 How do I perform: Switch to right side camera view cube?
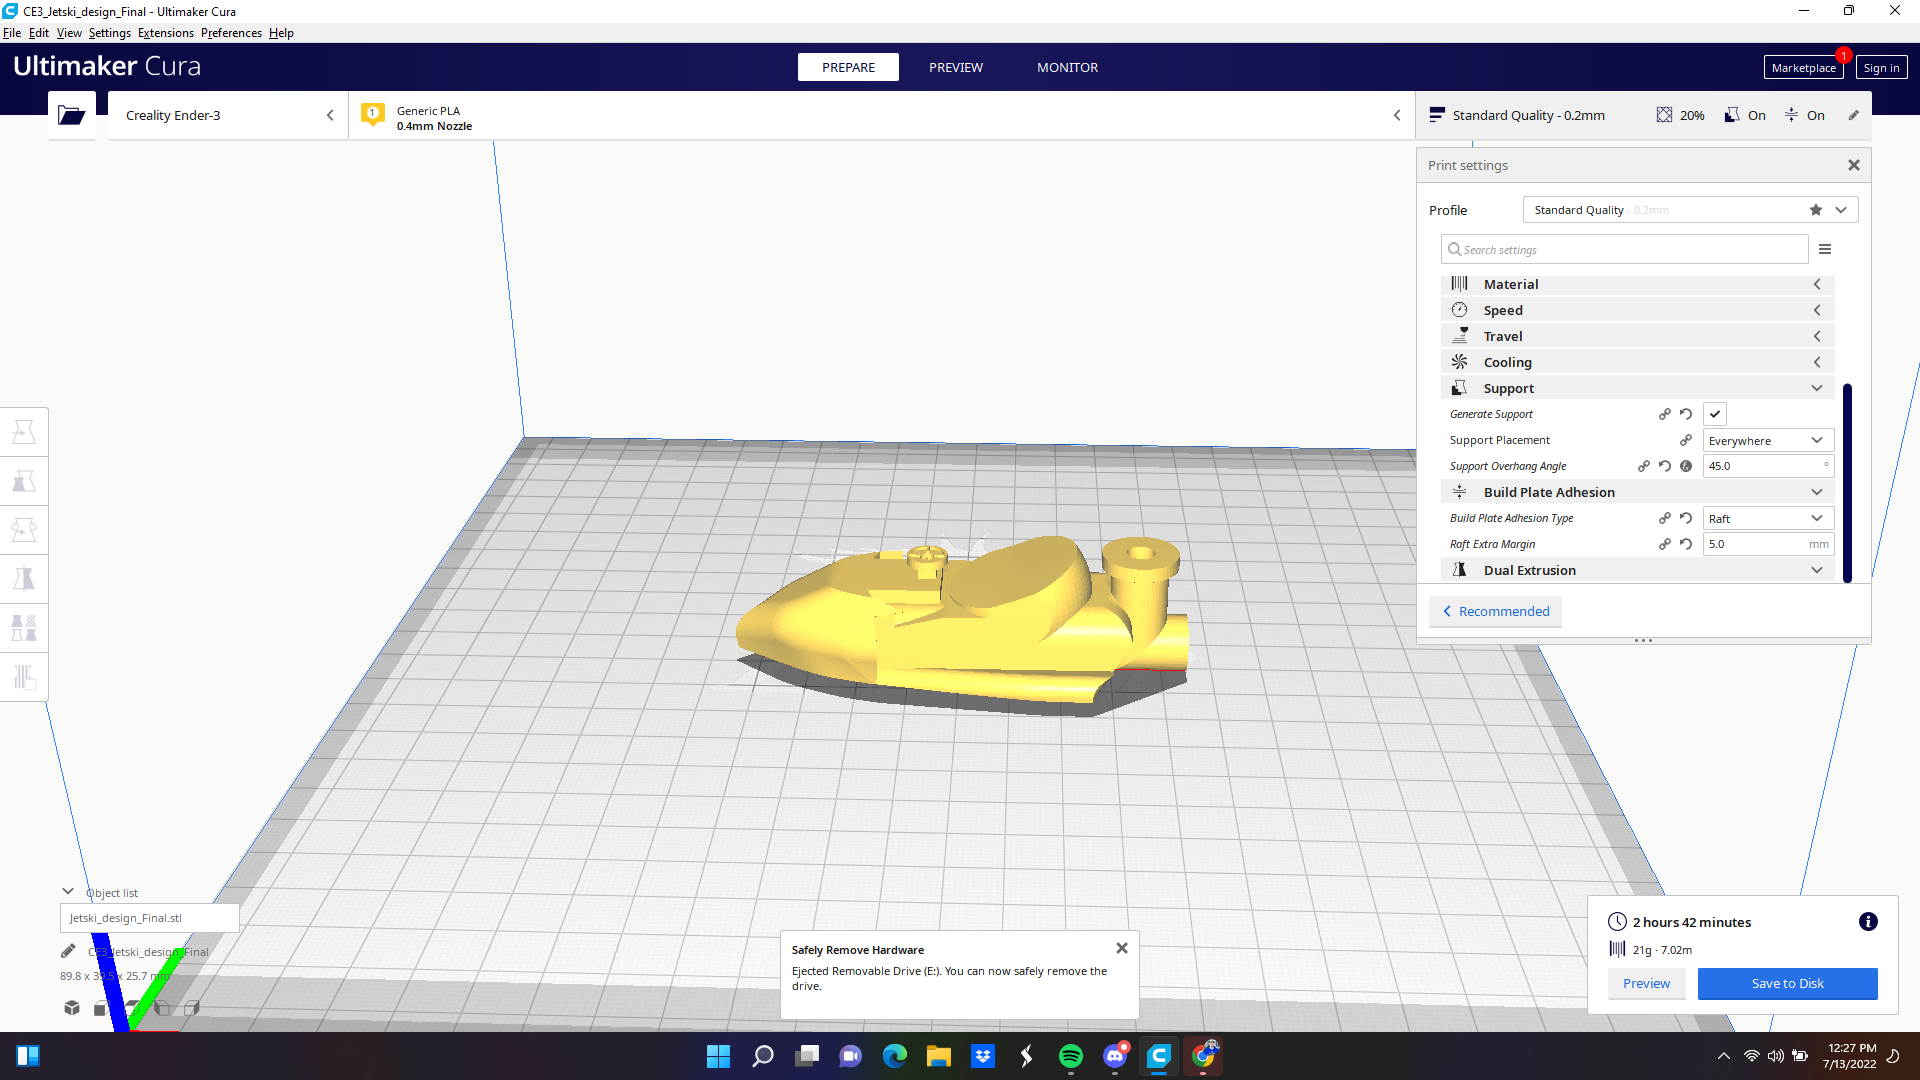192,1008
